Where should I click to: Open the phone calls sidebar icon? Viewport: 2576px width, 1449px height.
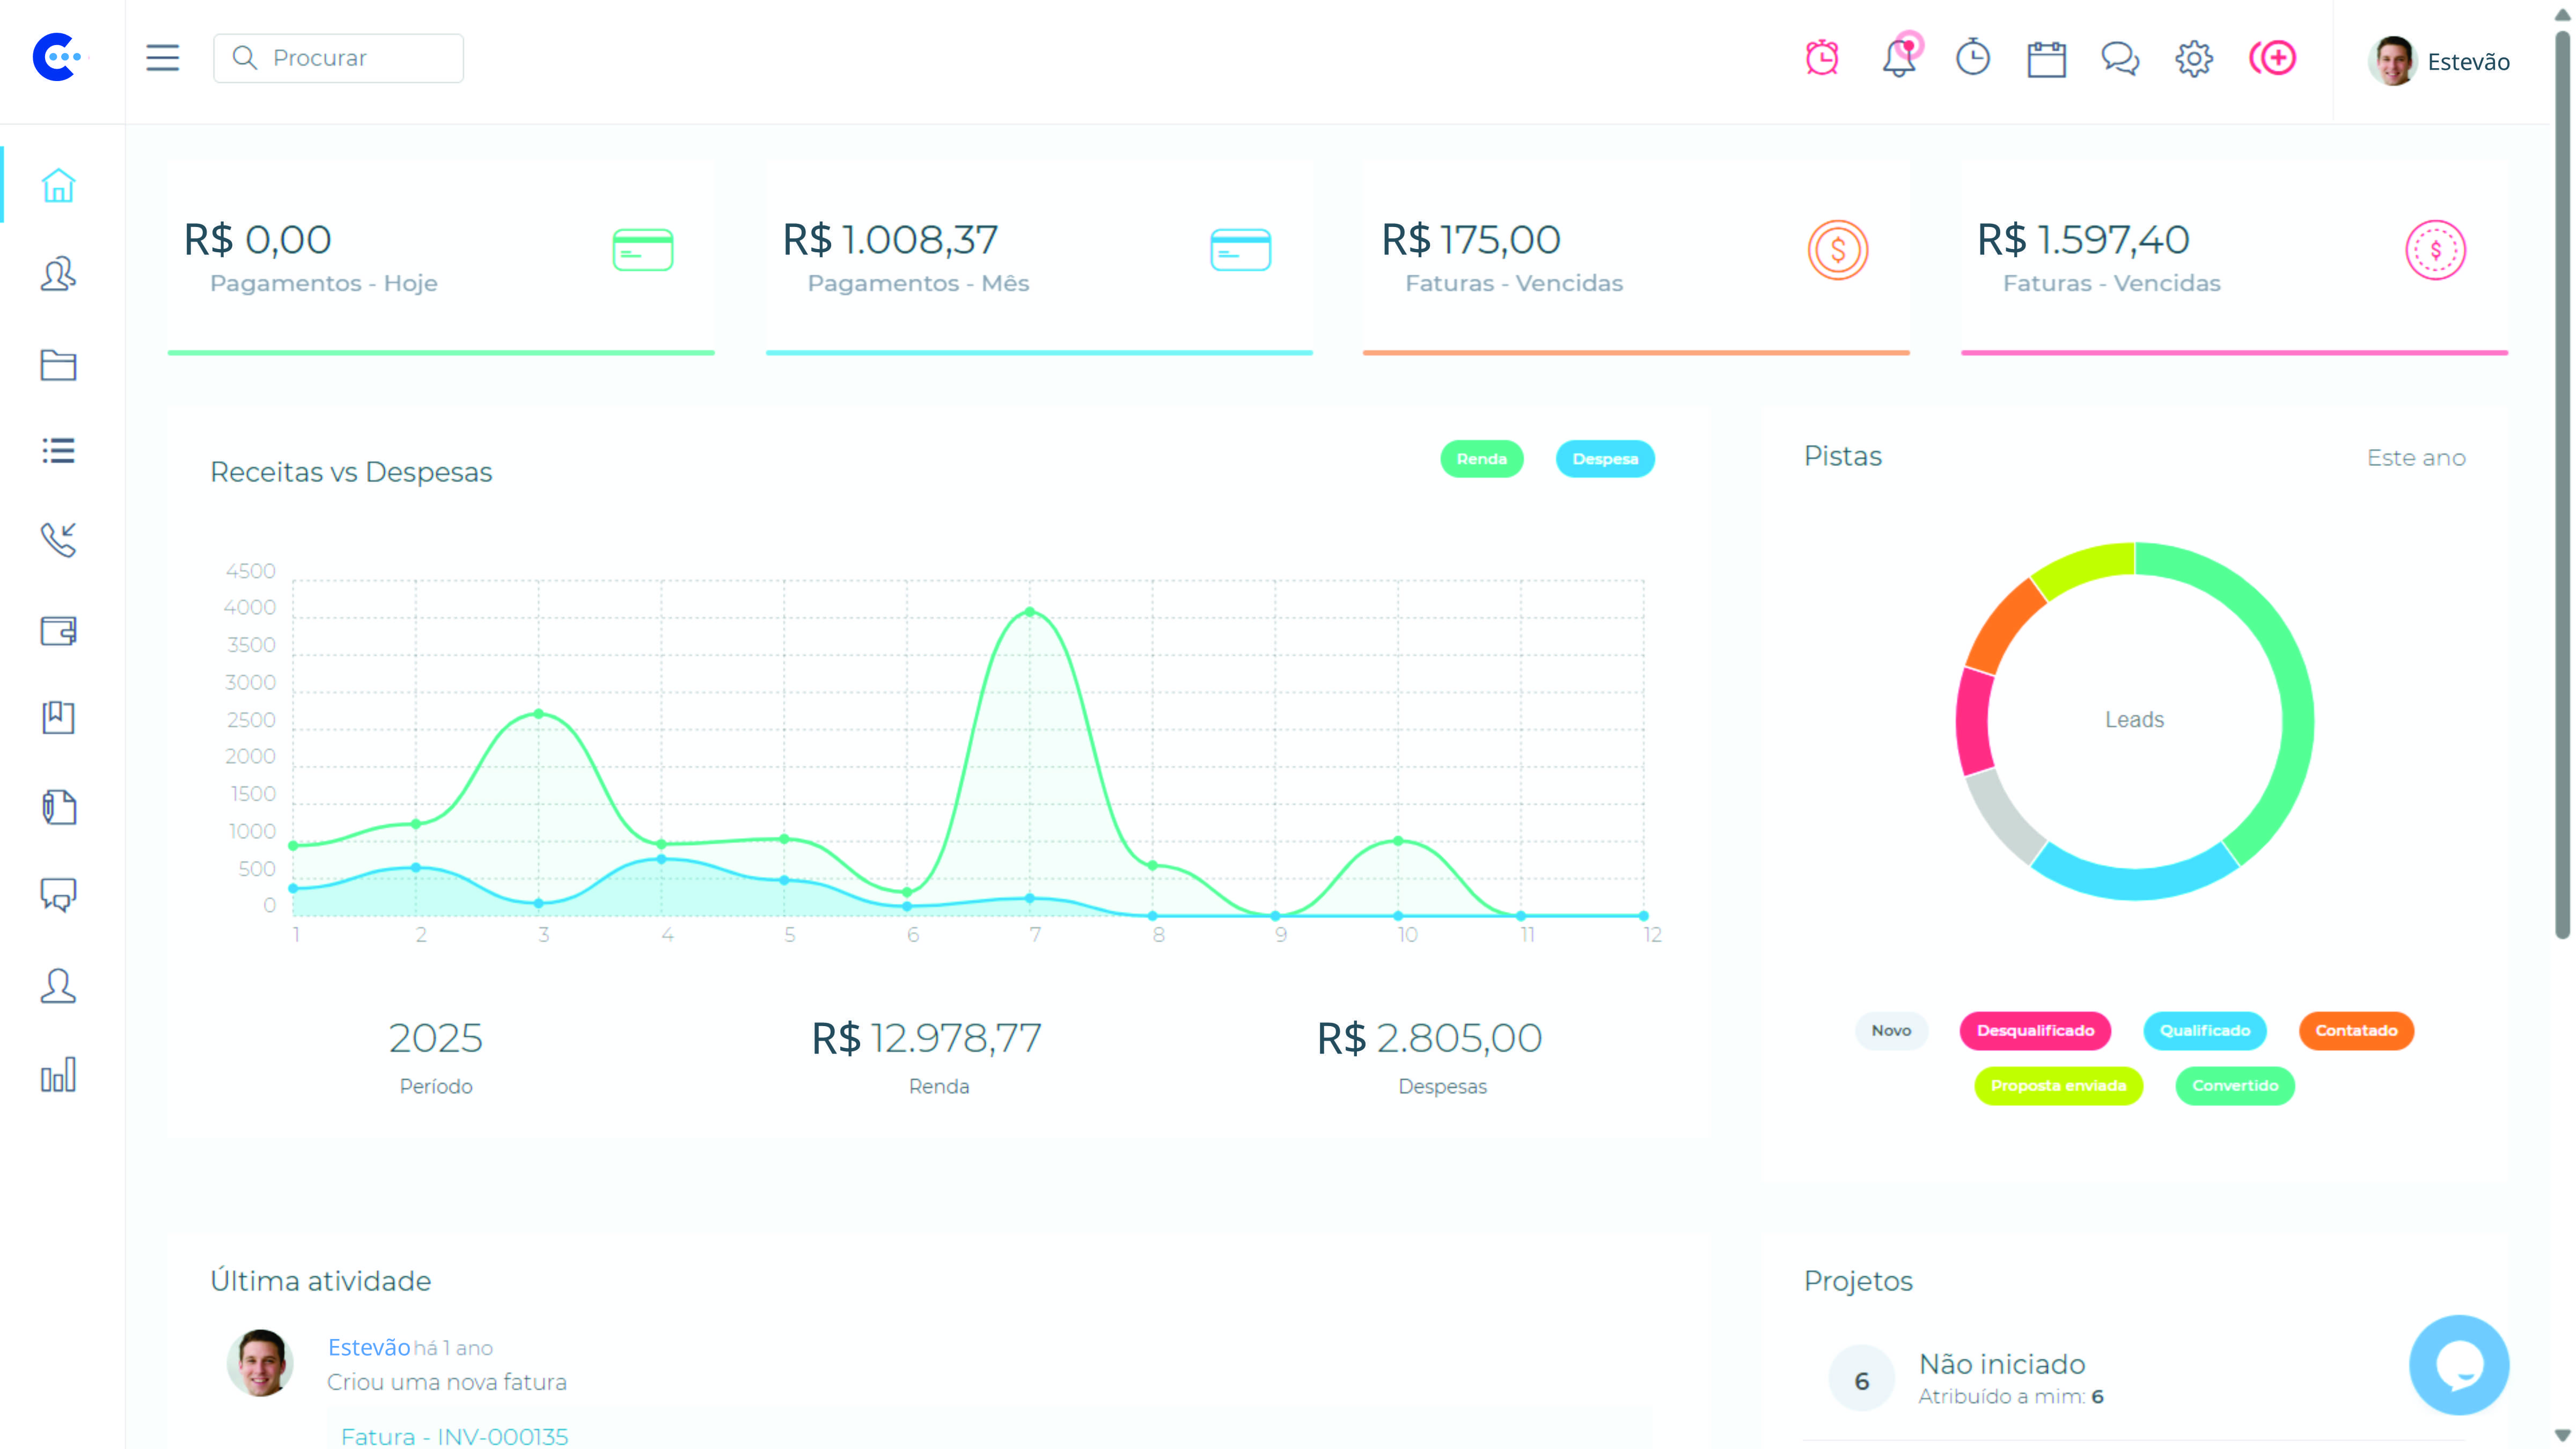[x=58, y=539]
